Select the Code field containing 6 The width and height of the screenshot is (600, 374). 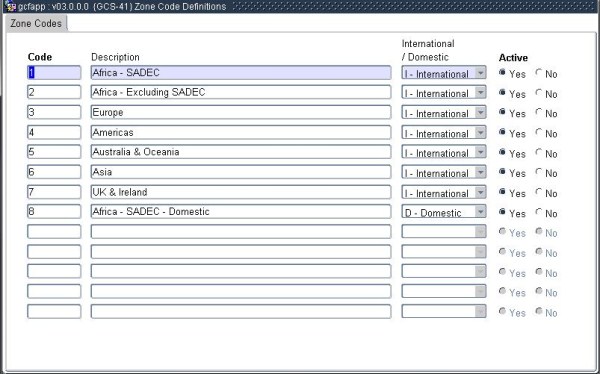[x=54, y=172]
